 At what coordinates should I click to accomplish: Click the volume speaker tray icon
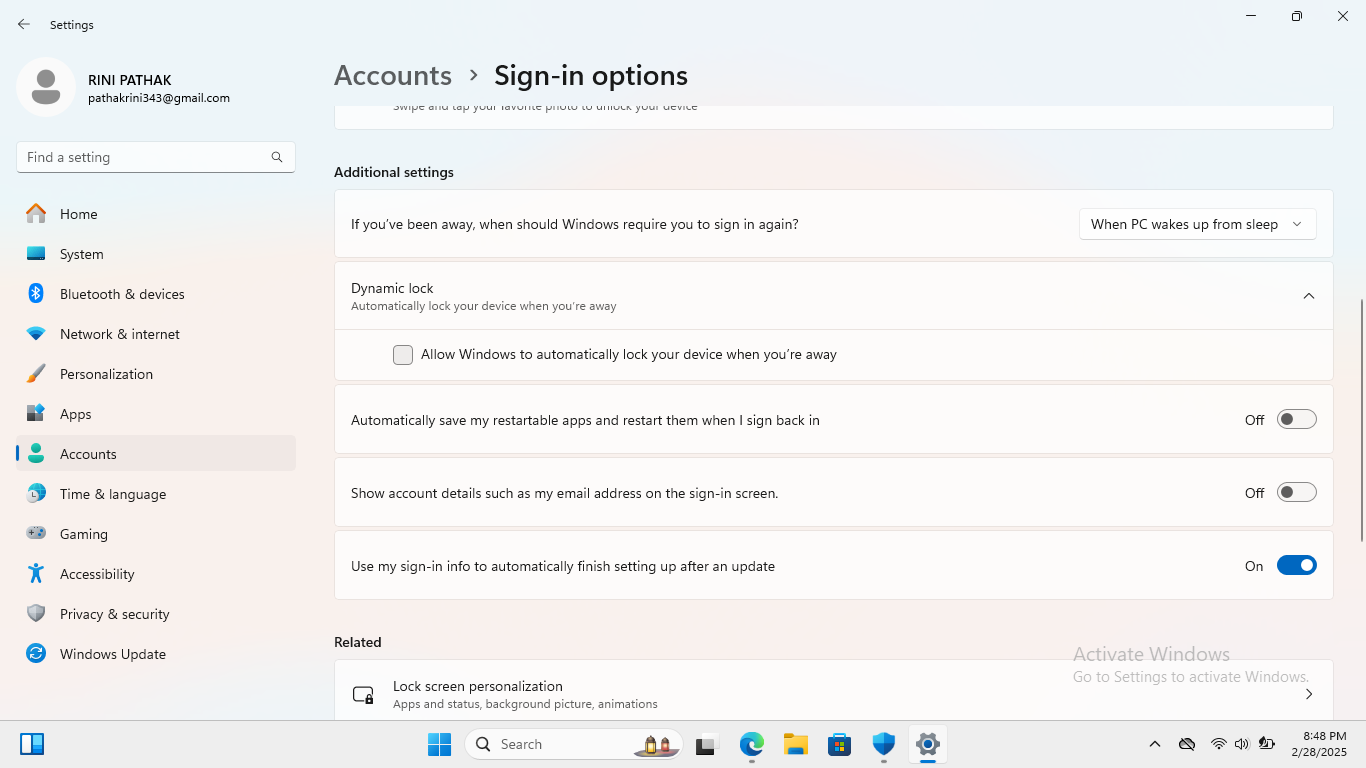coord(1242,744)
